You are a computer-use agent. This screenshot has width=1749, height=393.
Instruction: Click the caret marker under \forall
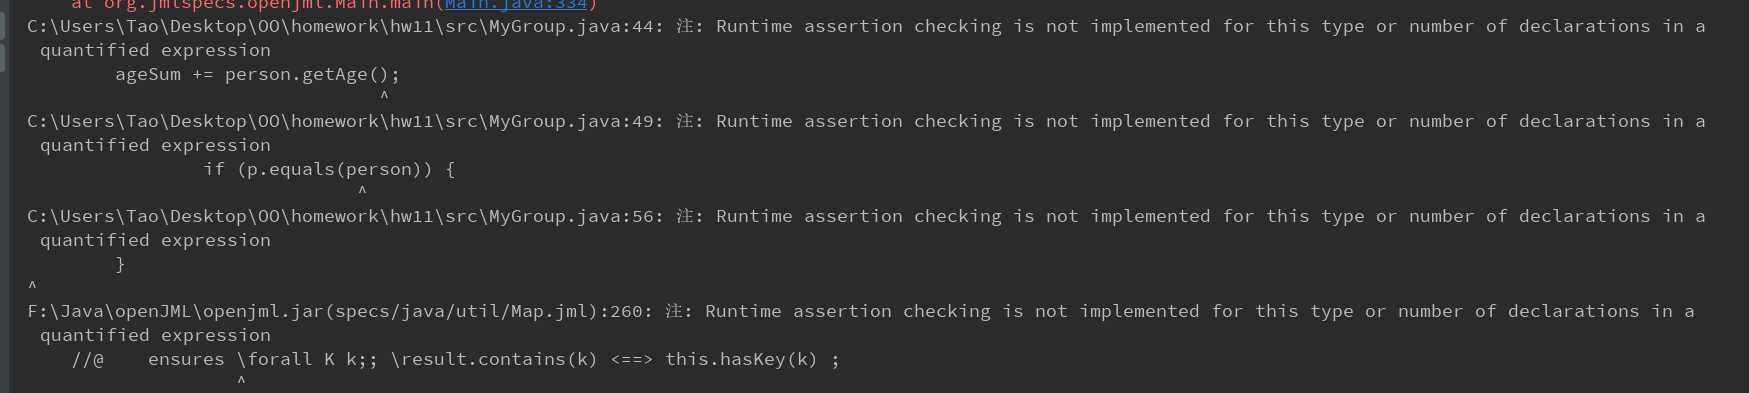click(x=241, y=381)
